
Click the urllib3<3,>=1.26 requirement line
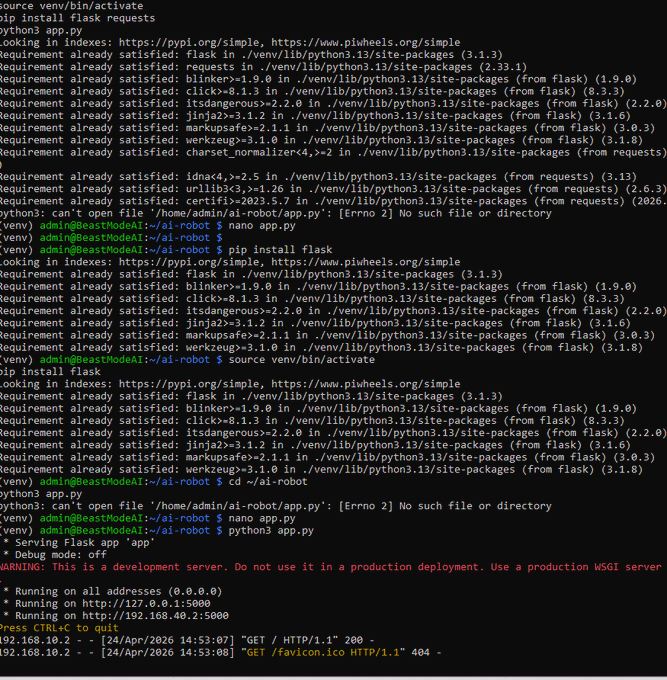[333, 189]
